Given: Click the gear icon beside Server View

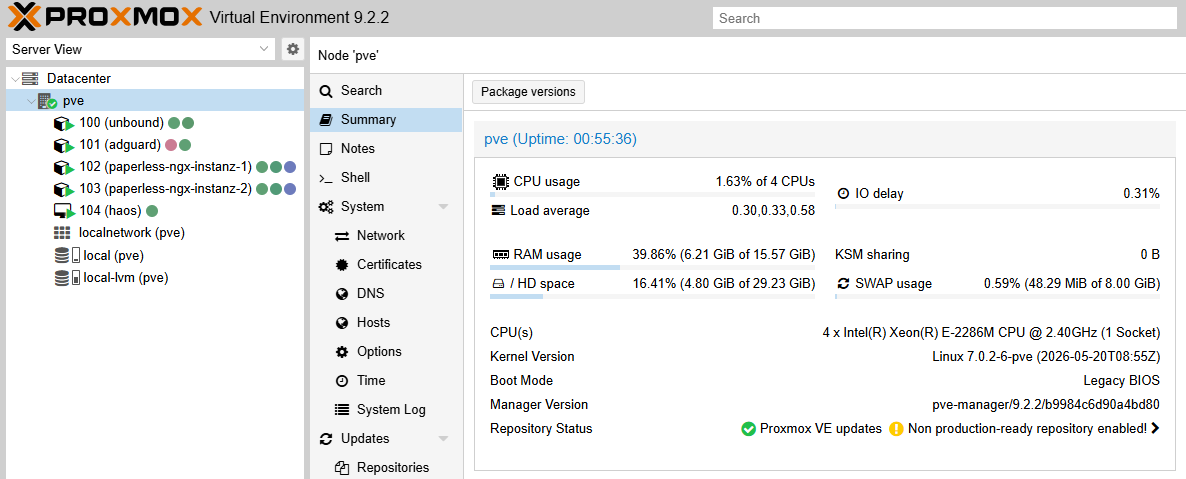Looking at the screenshot, I should tap(292, 49).
